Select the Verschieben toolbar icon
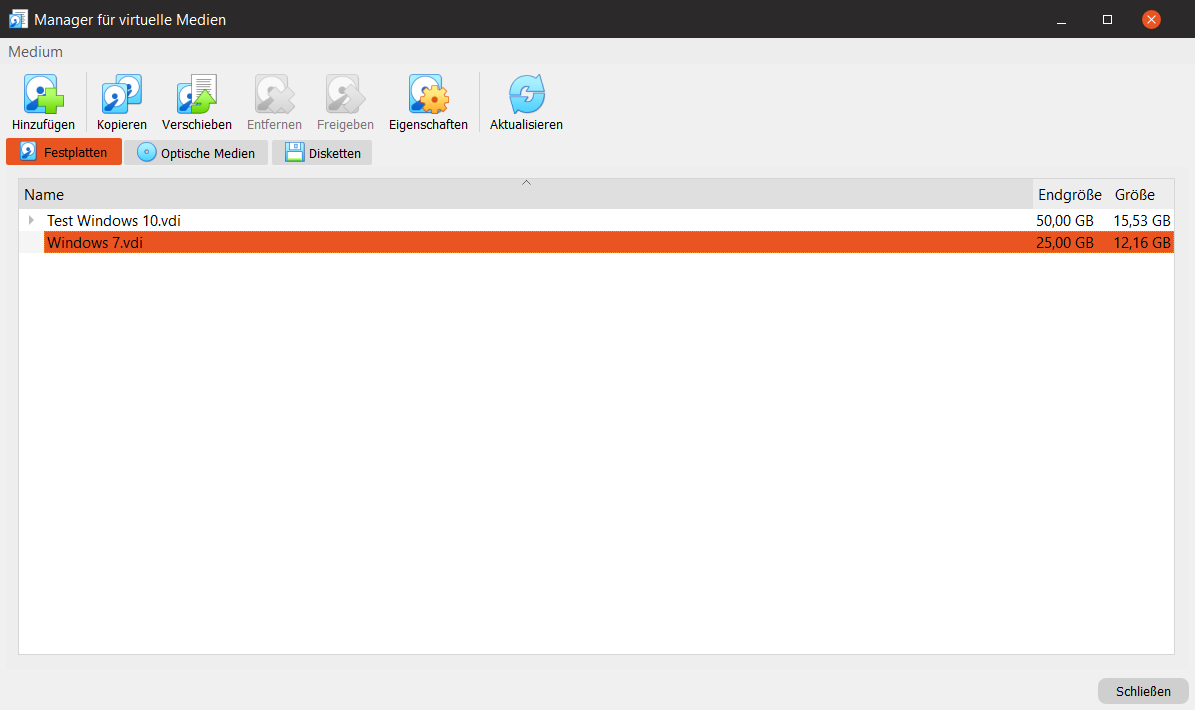 pos(197,94)
